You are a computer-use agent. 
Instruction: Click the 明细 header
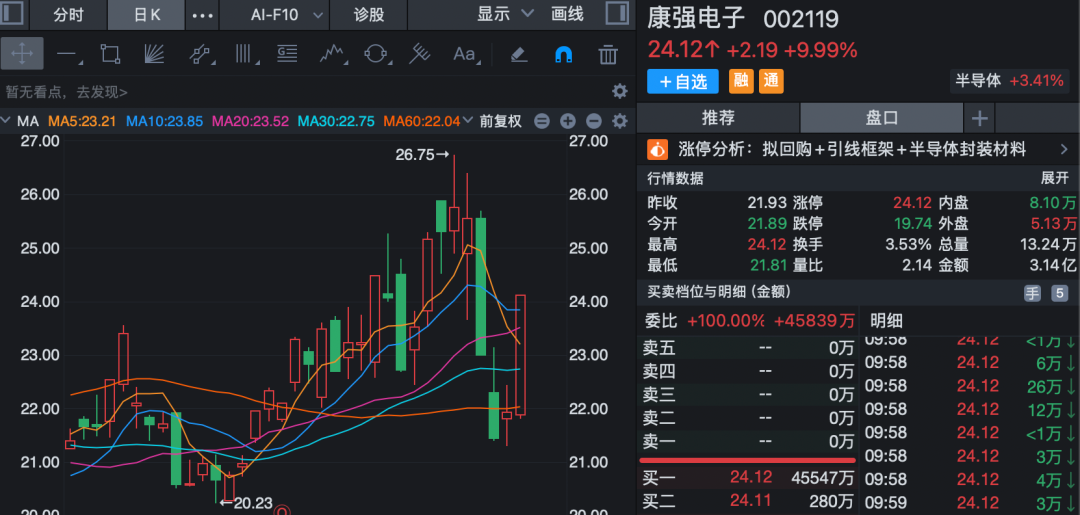pos(886,320)
